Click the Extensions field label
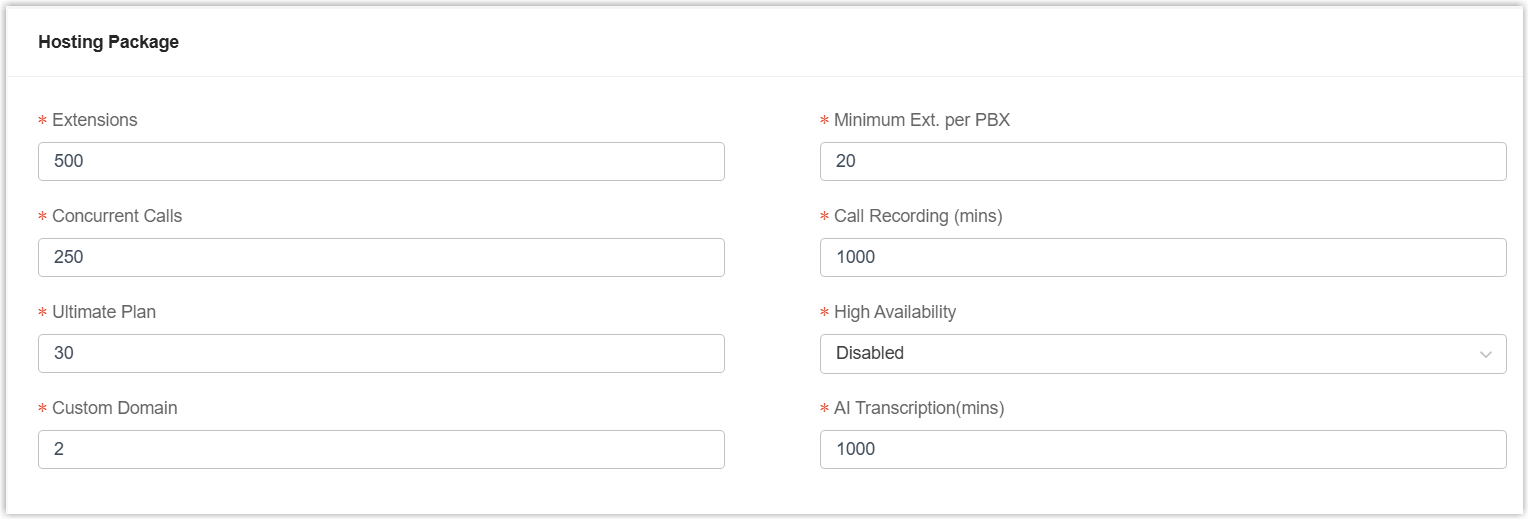This screenshot has width=1529, height=520. tap(95, 120)
